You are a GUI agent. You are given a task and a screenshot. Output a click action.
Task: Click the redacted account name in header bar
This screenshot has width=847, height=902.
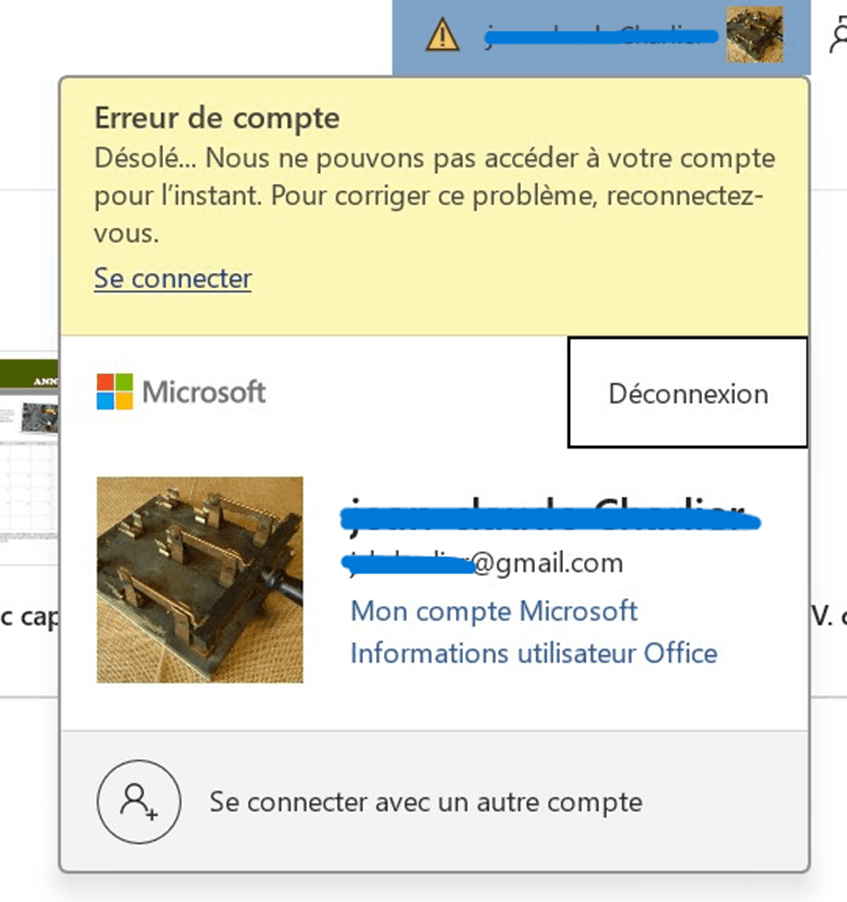pos(601,36)
